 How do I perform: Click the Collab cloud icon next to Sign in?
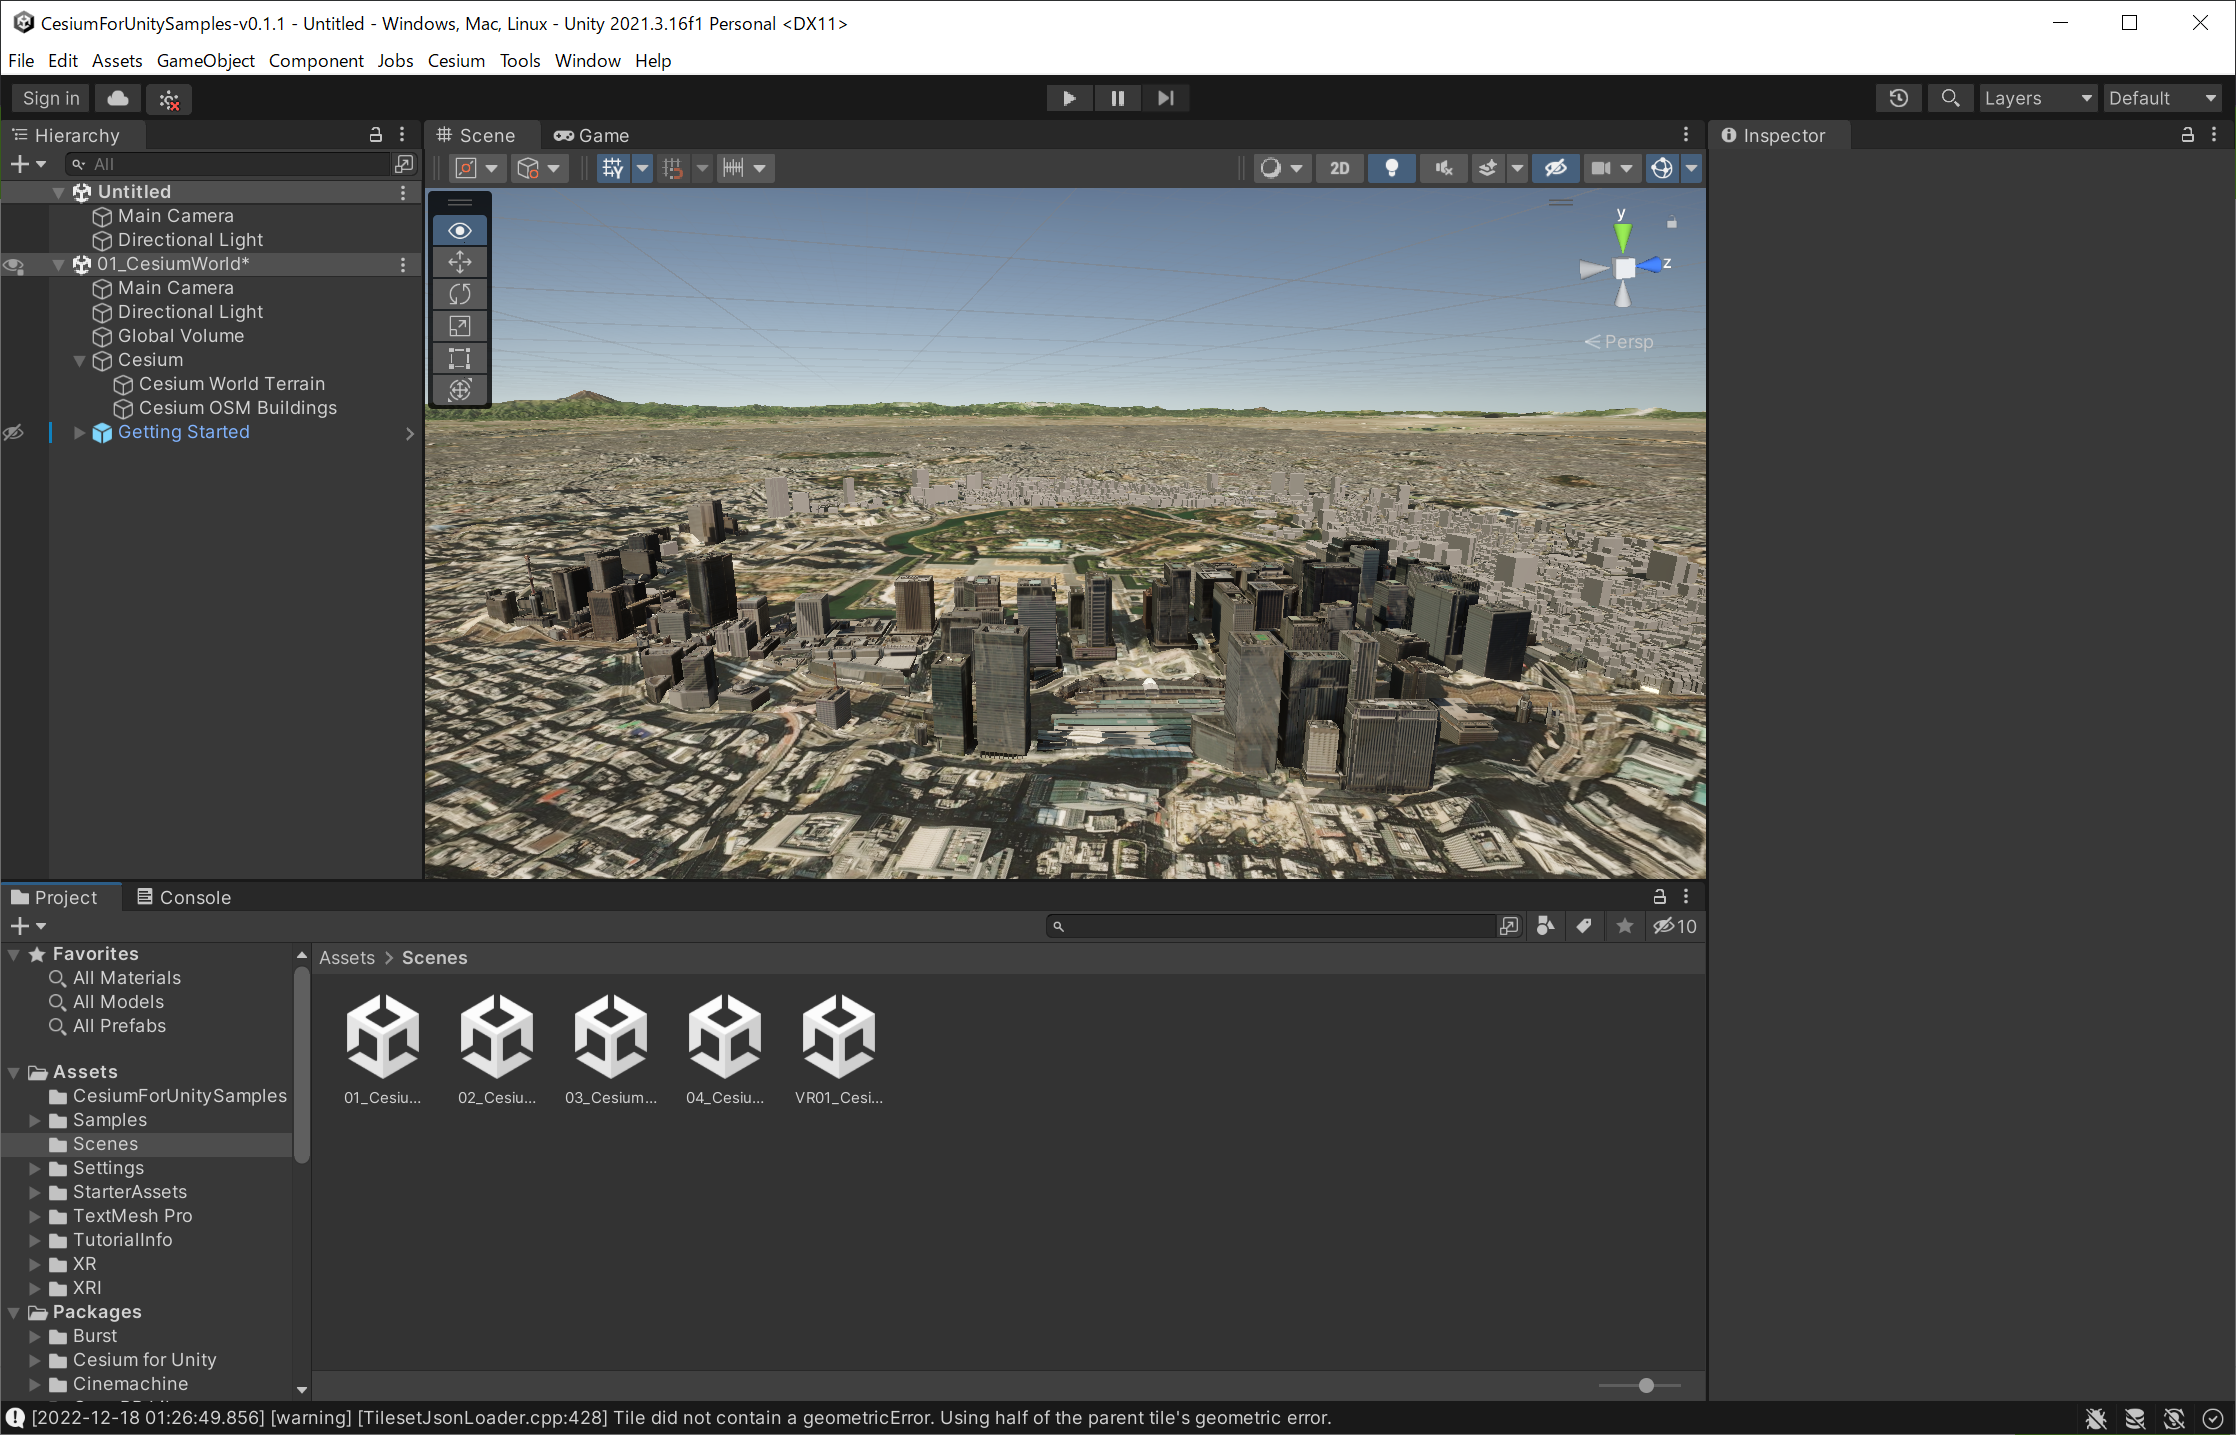(115, 98)
